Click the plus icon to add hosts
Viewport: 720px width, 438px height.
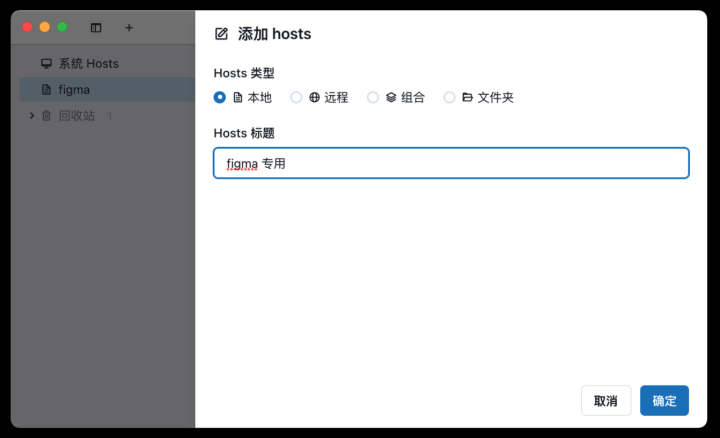click(129, 28)
